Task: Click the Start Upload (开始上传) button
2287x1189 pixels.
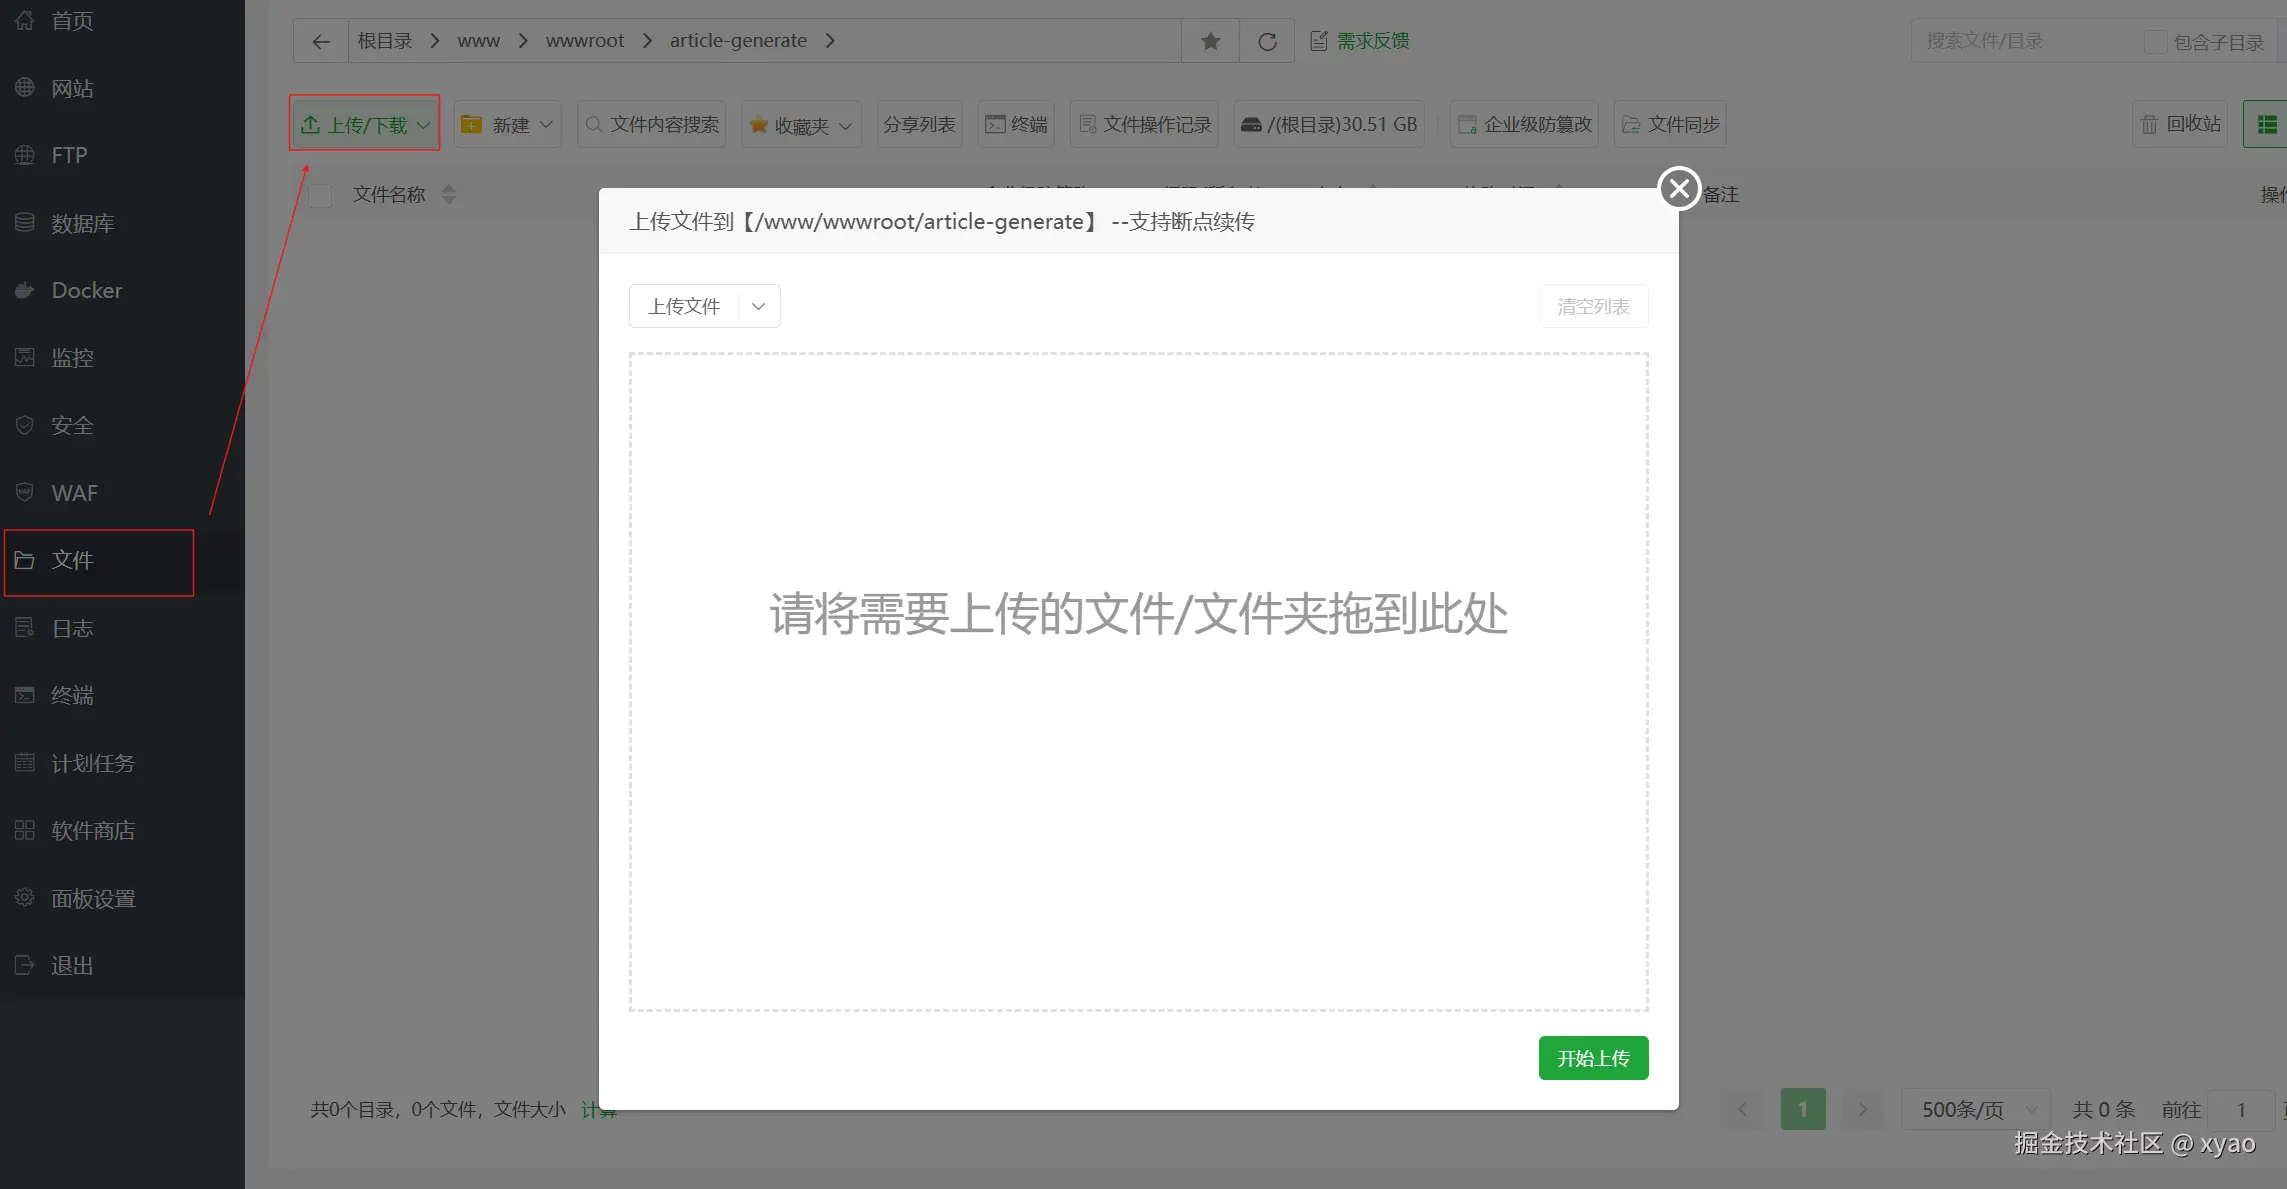Action: (x=1593, y=1058)
